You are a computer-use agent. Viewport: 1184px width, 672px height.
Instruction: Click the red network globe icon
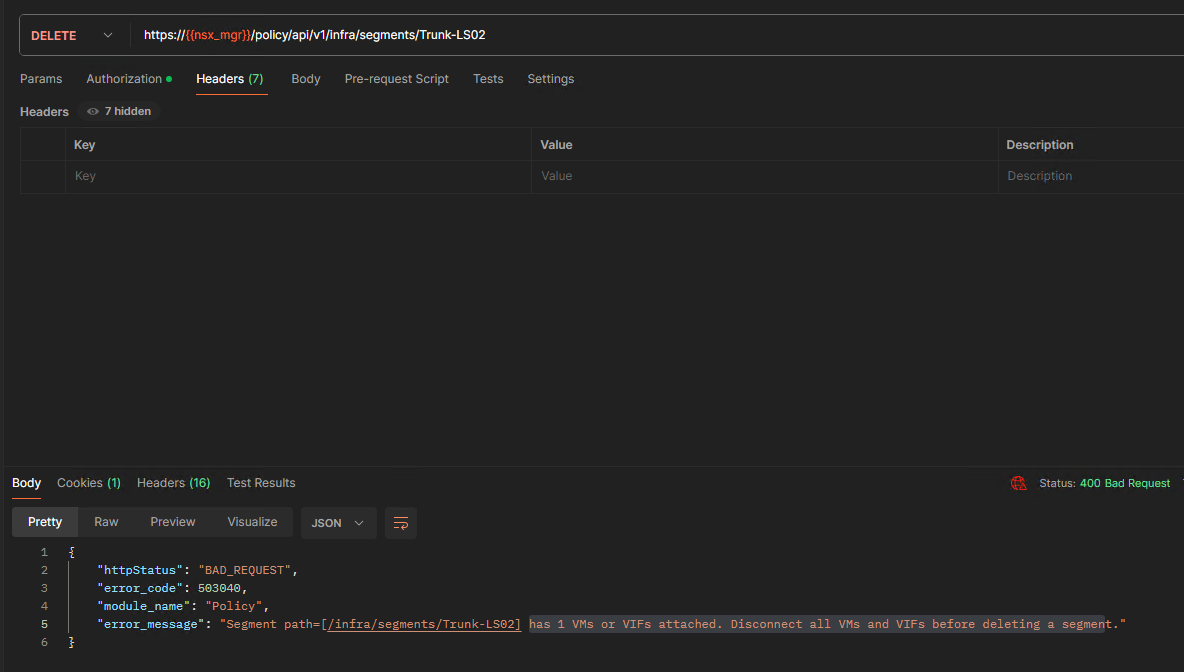(x=1019, y=483)
